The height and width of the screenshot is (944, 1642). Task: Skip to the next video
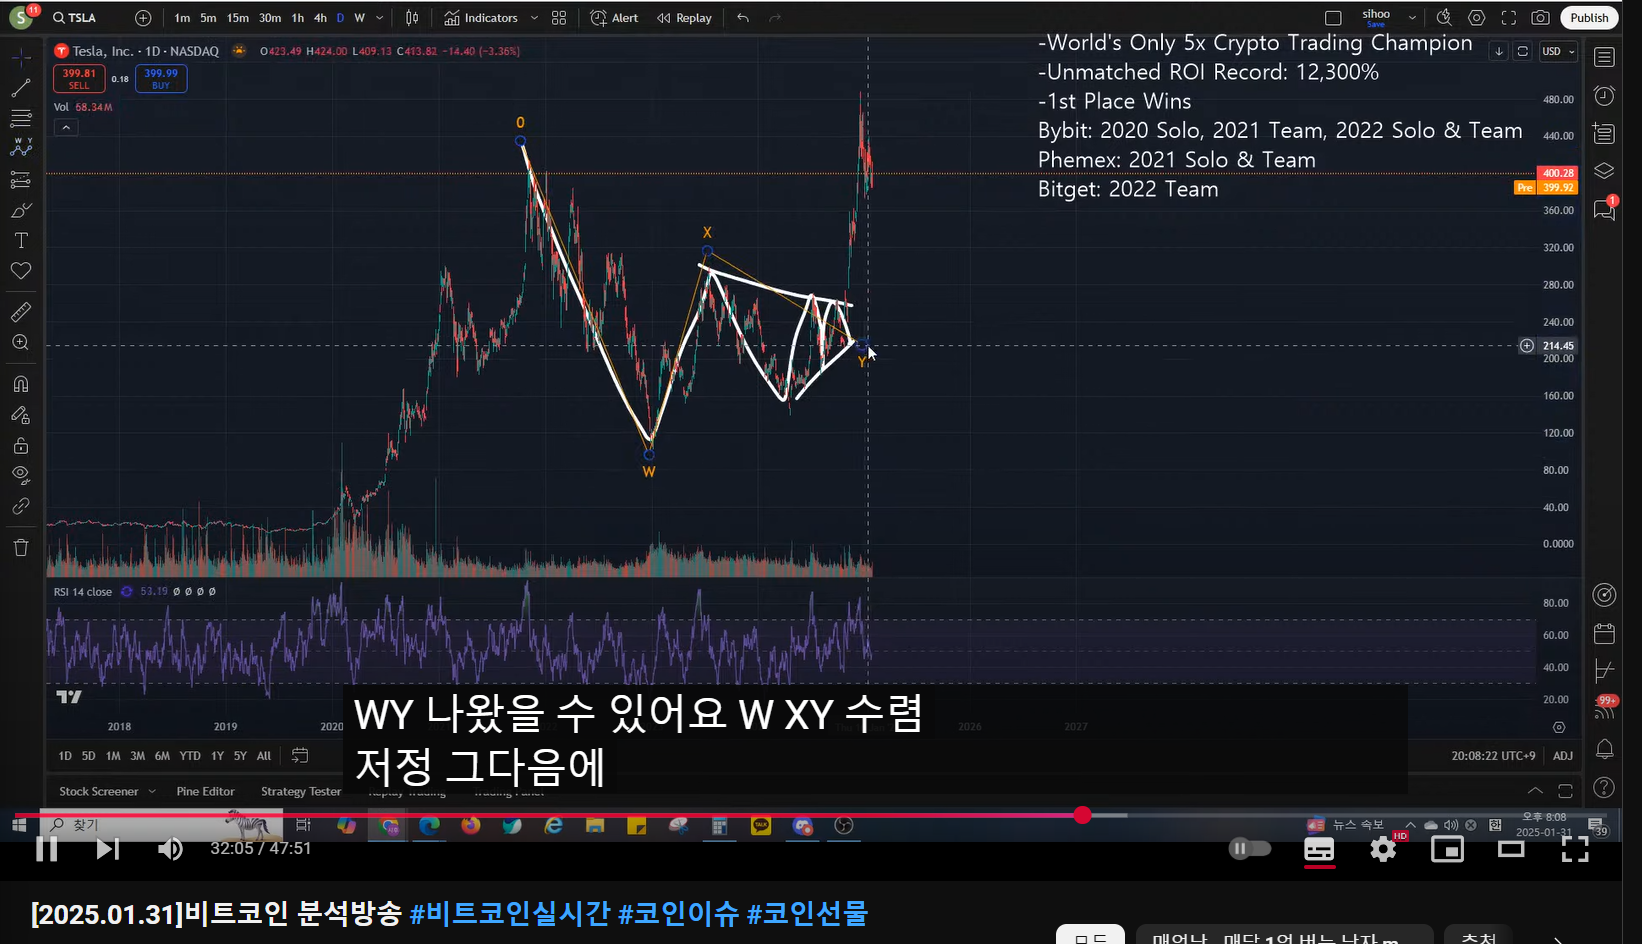(107, 849)
